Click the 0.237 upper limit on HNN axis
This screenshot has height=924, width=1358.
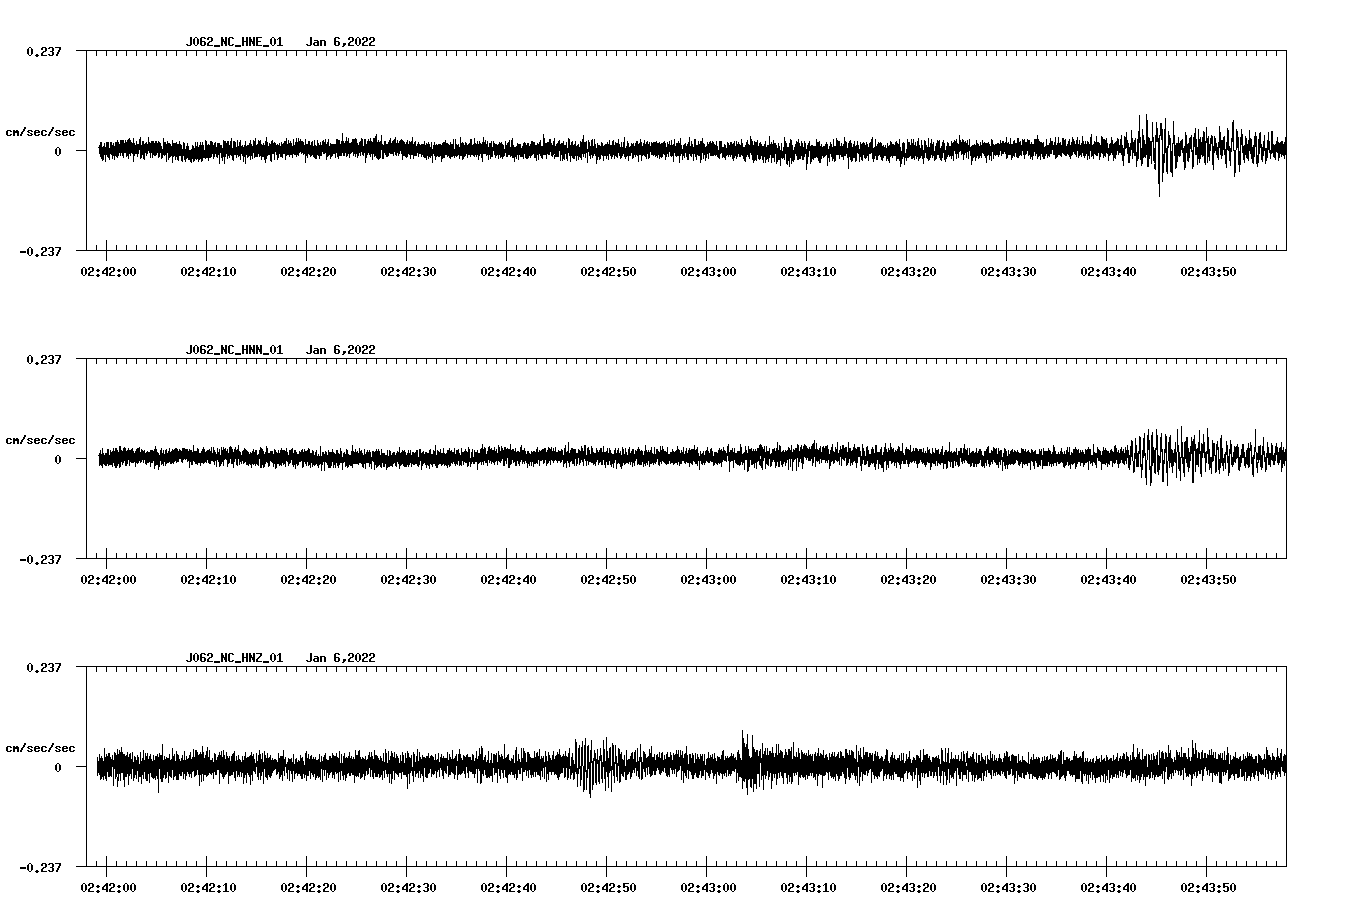(43, 359)
